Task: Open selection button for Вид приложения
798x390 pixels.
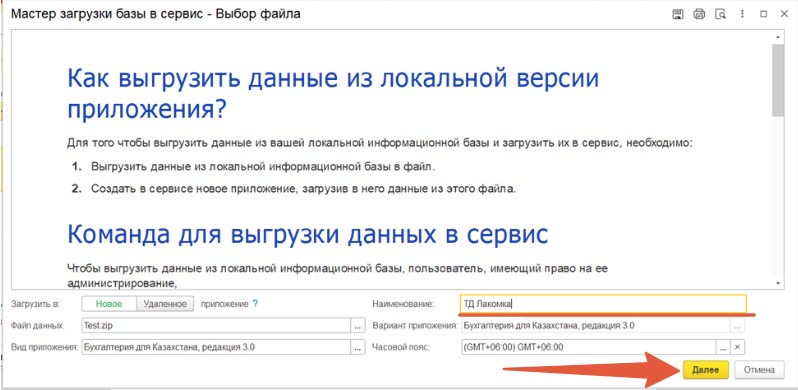Action: 358,347
